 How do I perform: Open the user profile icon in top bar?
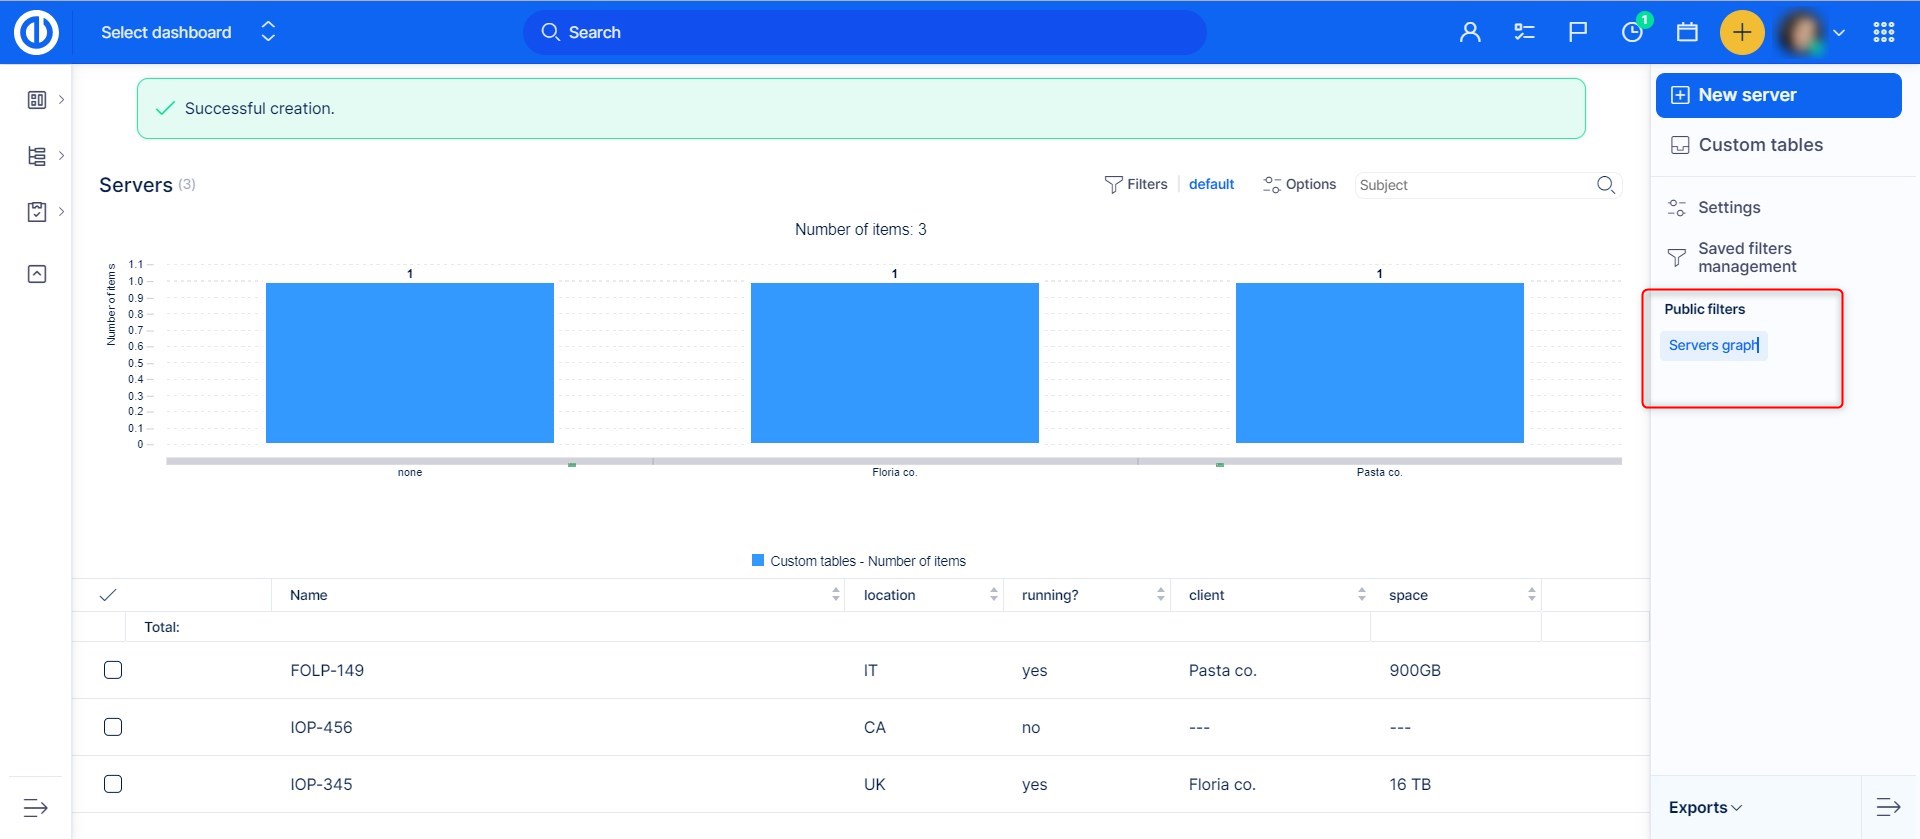click(x=1470, y=32)
